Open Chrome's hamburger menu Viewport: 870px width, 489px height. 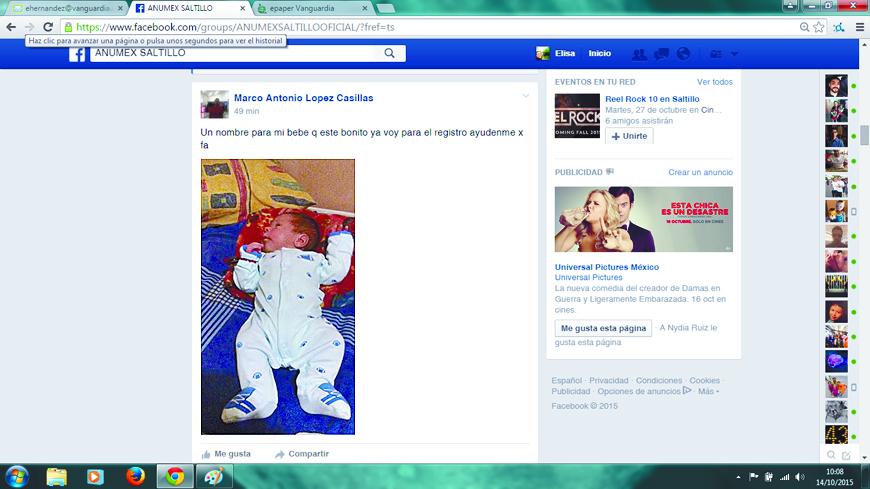click(859, 27)
